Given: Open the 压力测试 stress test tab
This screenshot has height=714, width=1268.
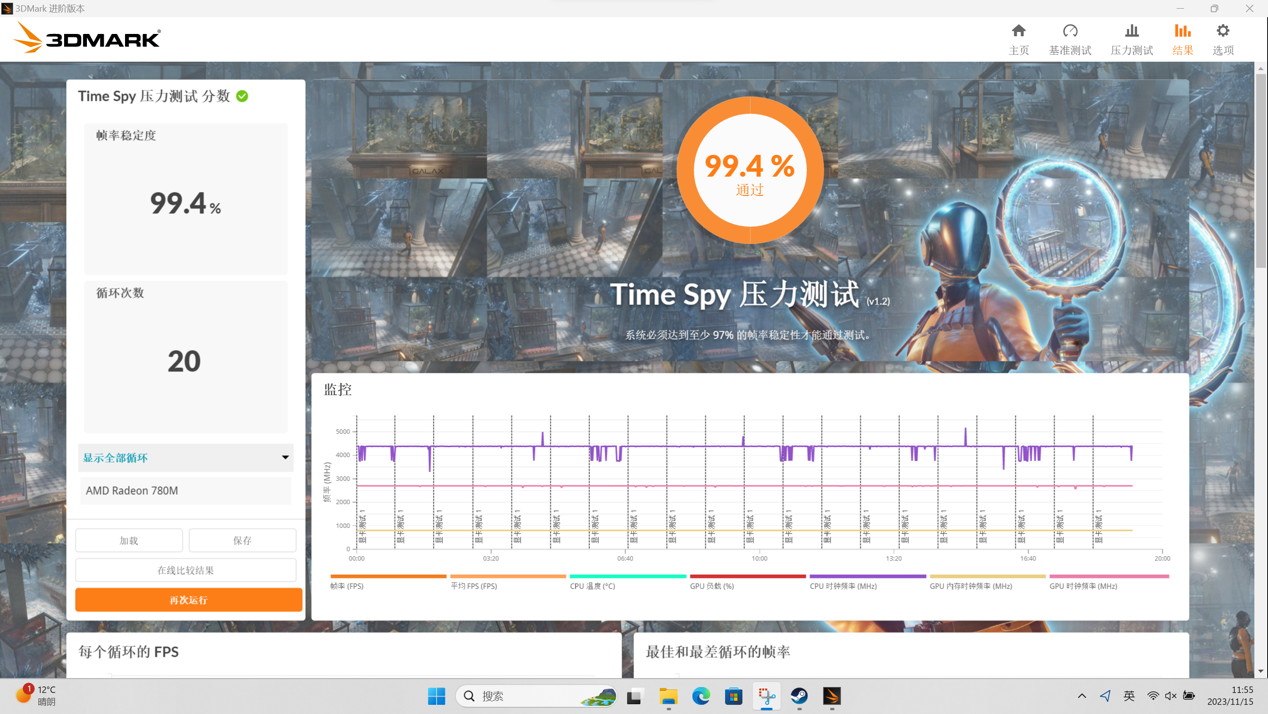Looking at the screenshot, I should tap(1131, 39).
